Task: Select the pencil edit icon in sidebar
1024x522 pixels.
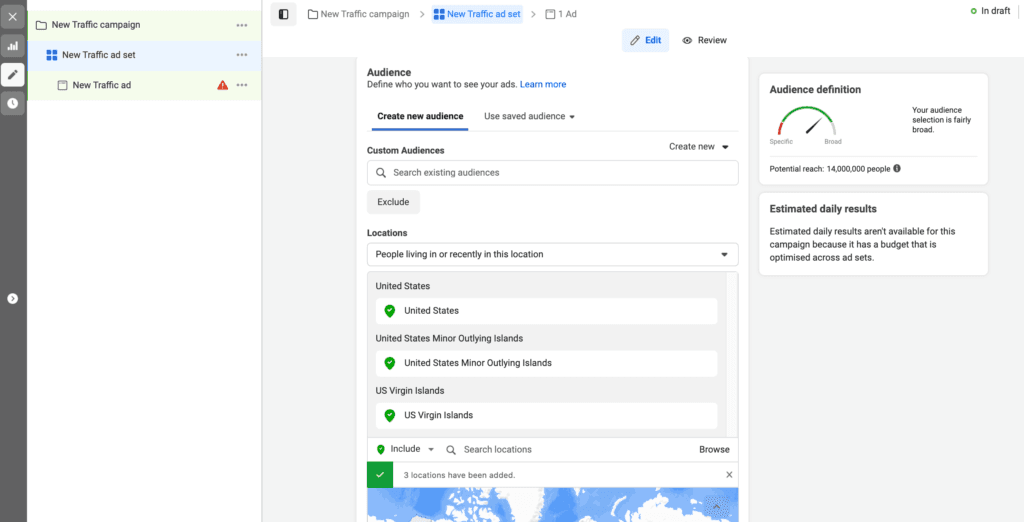Action: [x=12, y=74]
